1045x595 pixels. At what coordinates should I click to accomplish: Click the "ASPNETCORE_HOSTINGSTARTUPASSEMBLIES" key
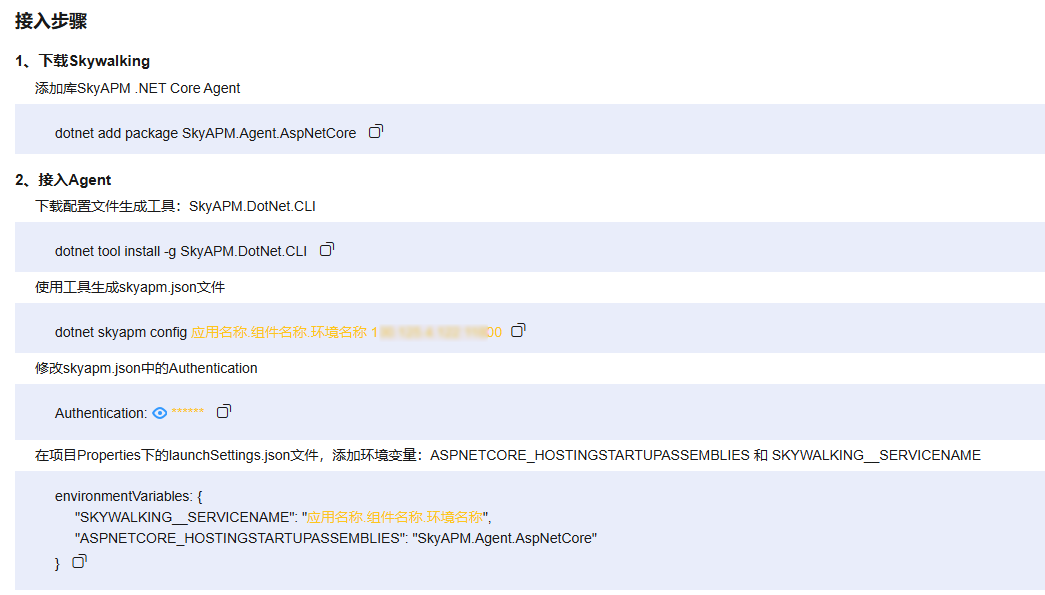241,538
